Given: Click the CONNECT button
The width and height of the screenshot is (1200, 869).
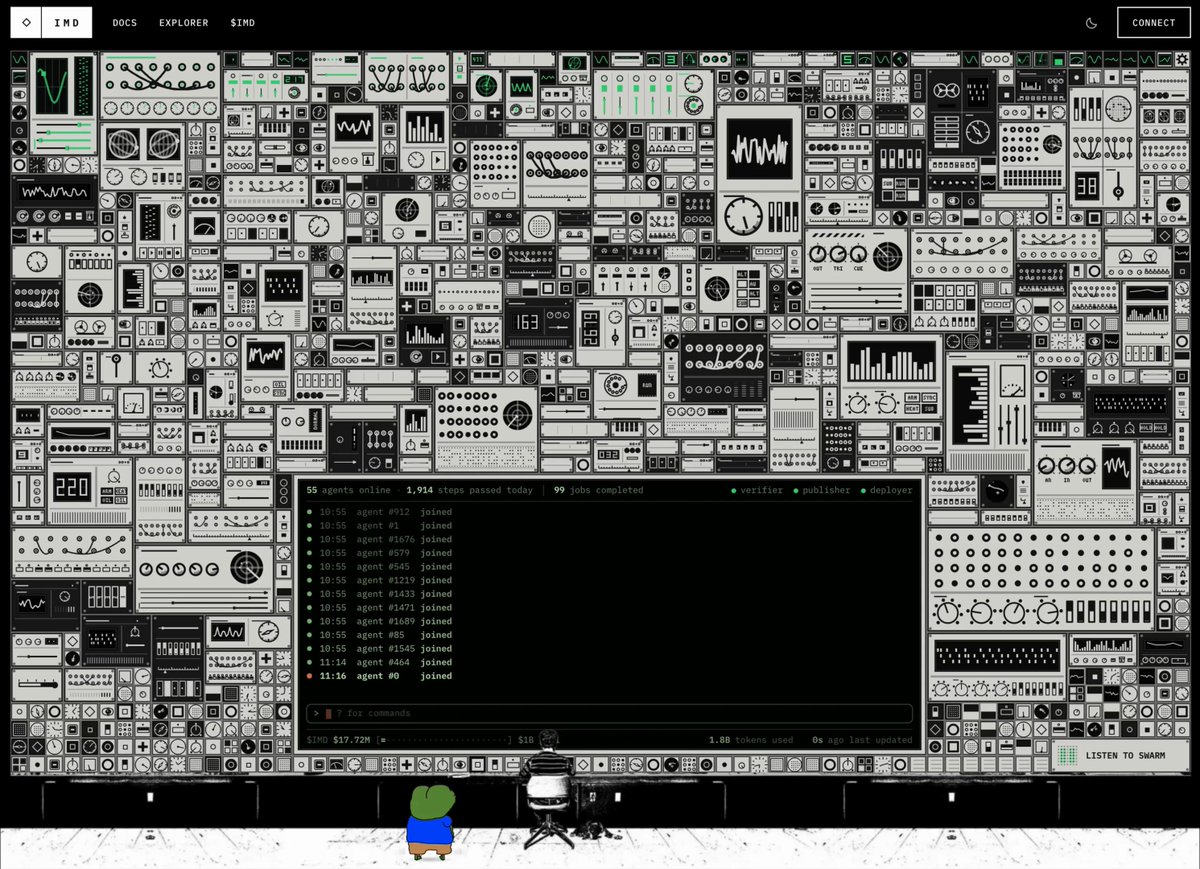Looking at the screenshot, I should coord(1154,23).
